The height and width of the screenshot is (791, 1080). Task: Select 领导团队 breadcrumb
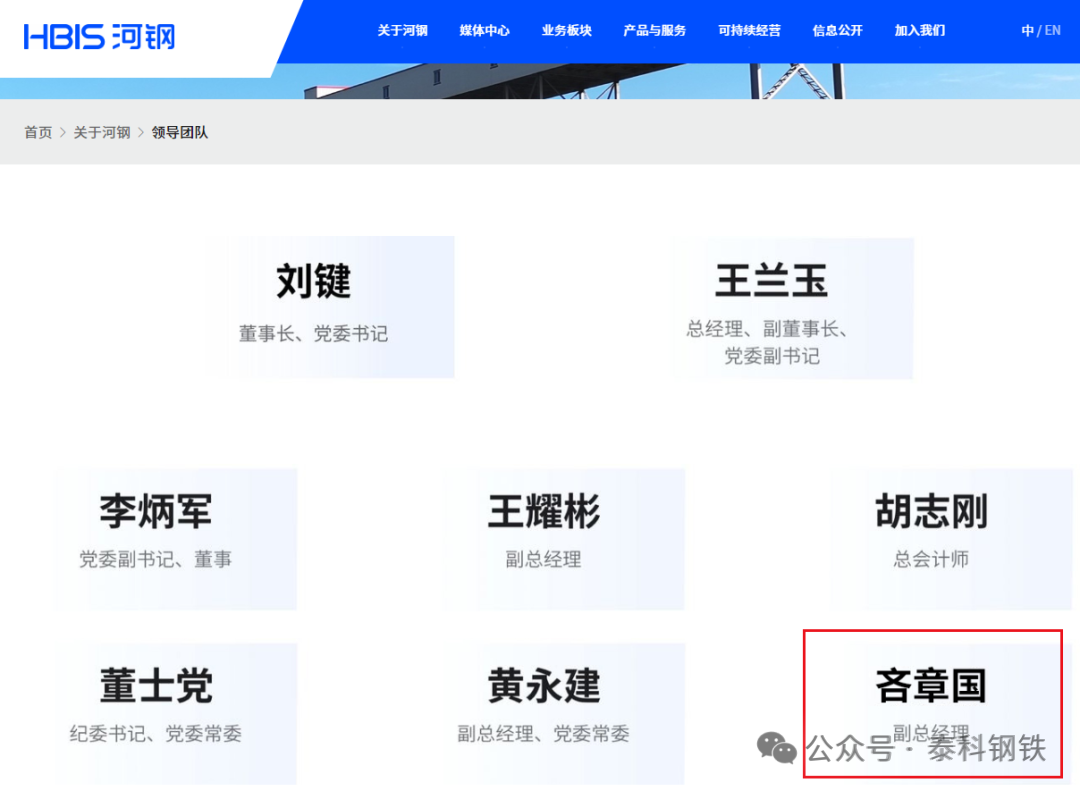pos(180,132)
